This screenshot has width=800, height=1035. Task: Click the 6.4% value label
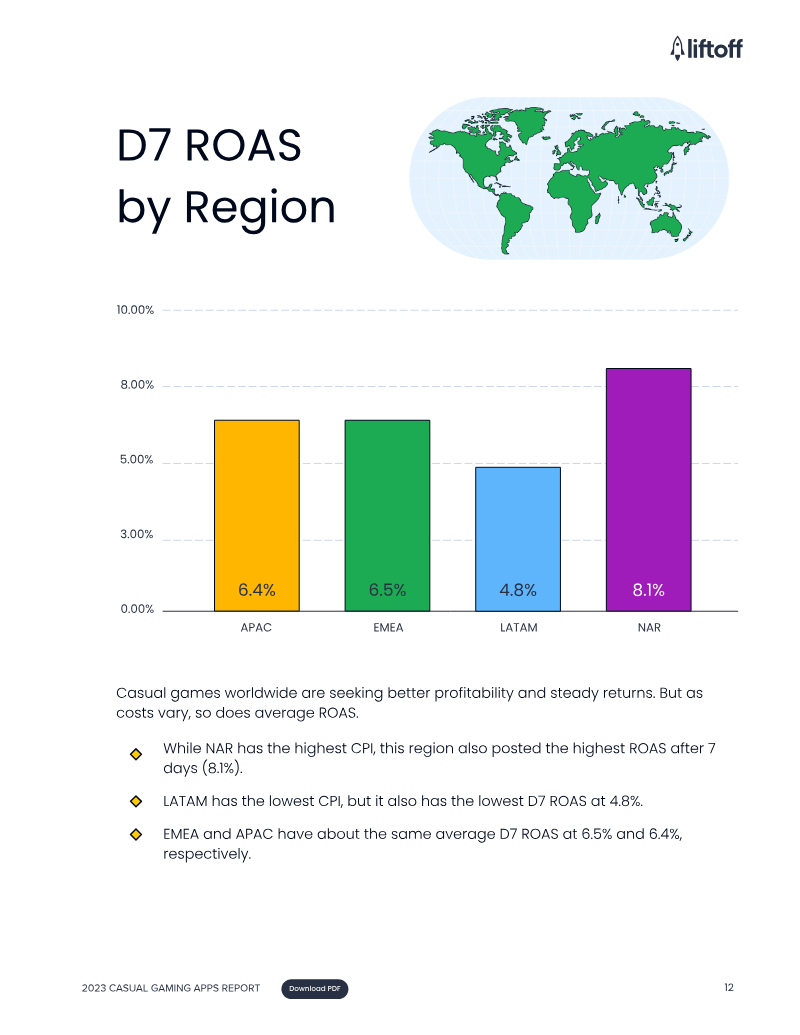click(257, 589)
